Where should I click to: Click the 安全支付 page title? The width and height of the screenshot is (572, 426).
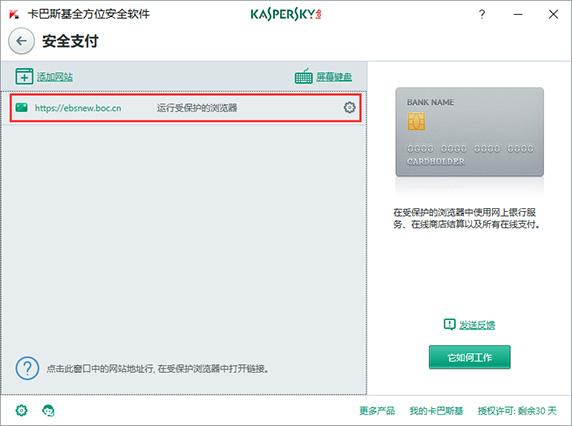pyautogui.click(x=70, y=41)
